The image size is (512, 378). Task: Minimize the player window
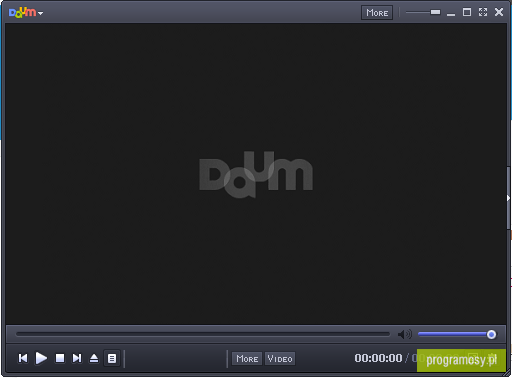pos(451,13)
